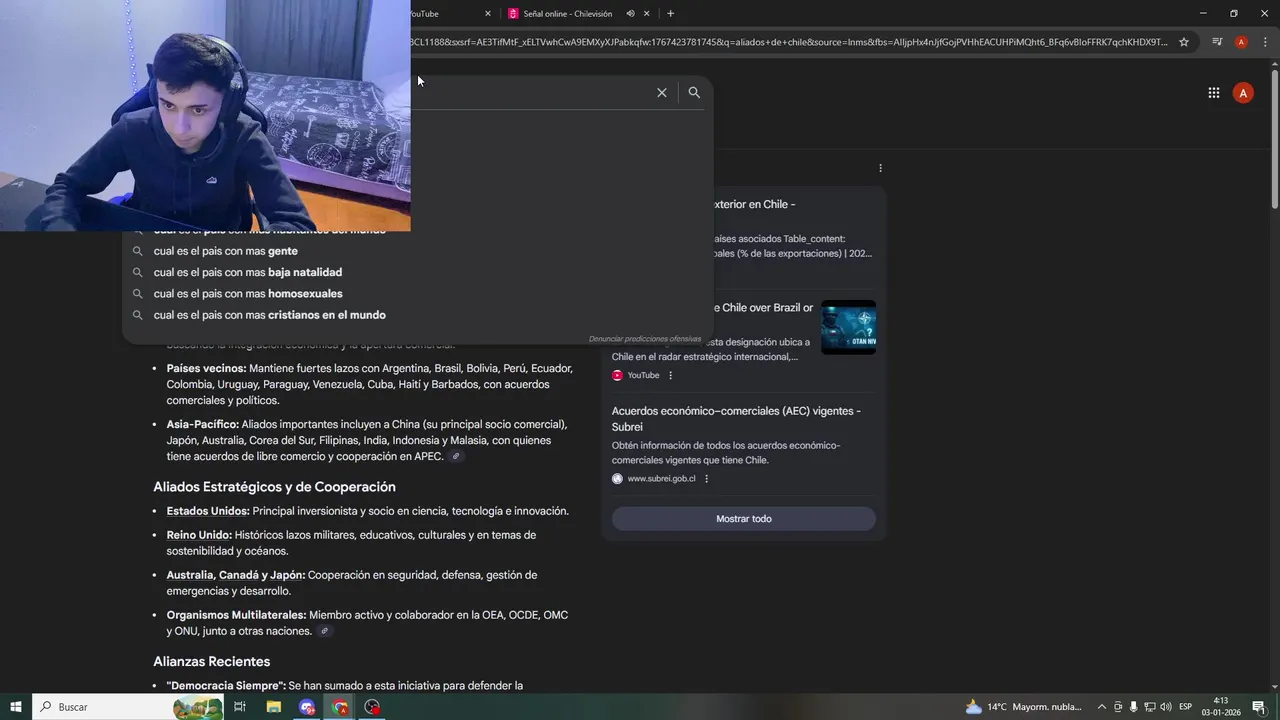Click the microphone icon in the system tray

click(1134, 707)
